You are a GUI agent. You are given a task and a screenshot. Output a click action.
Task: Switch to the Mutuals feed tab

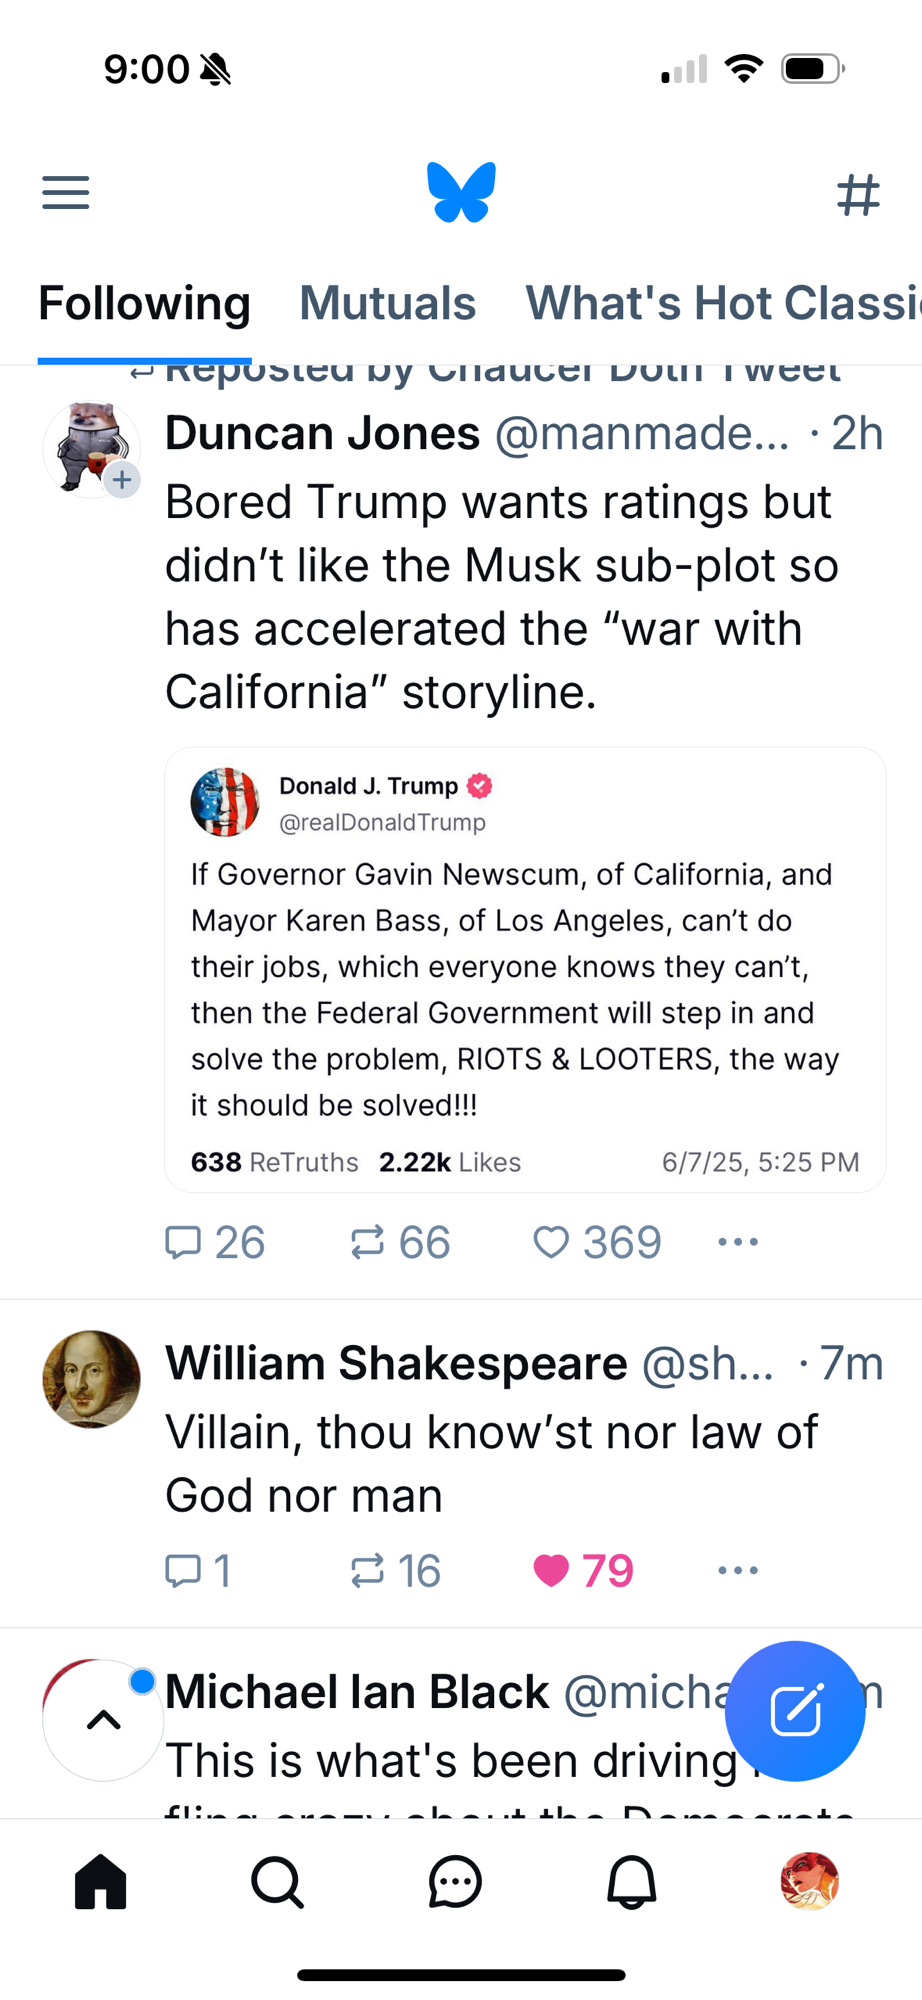tap(387, 303)
